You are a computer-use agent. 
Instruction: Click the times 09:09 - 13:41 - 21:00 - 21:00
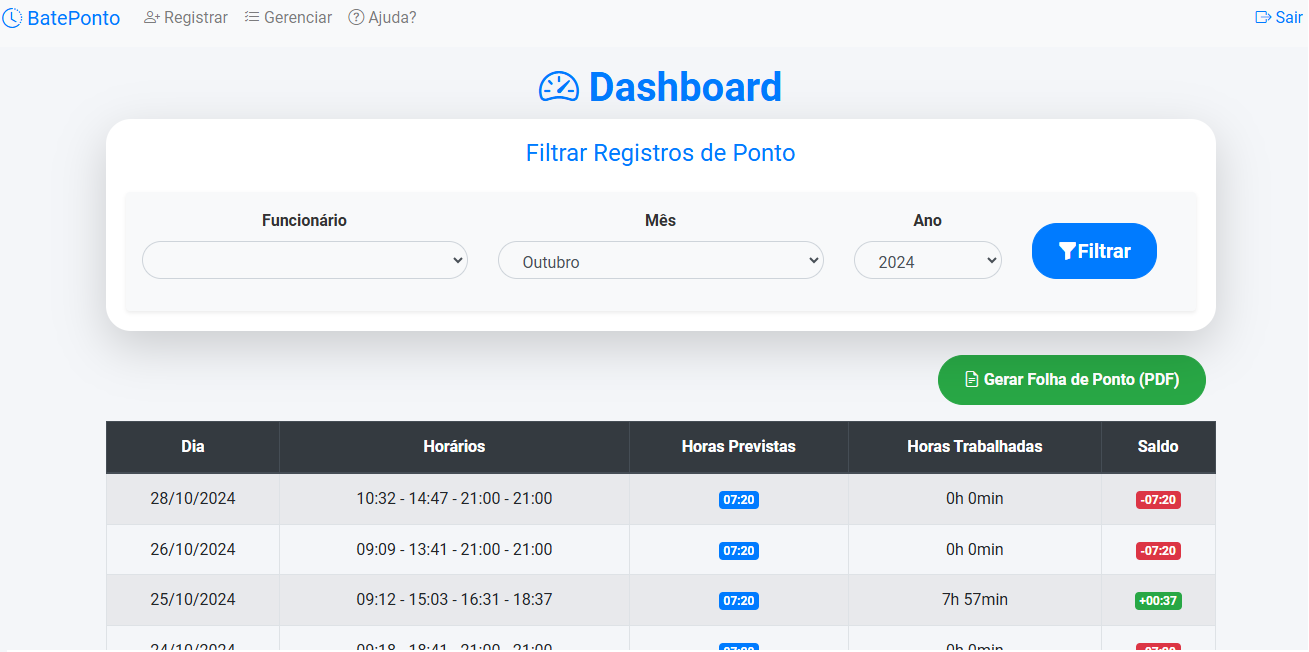454,550
